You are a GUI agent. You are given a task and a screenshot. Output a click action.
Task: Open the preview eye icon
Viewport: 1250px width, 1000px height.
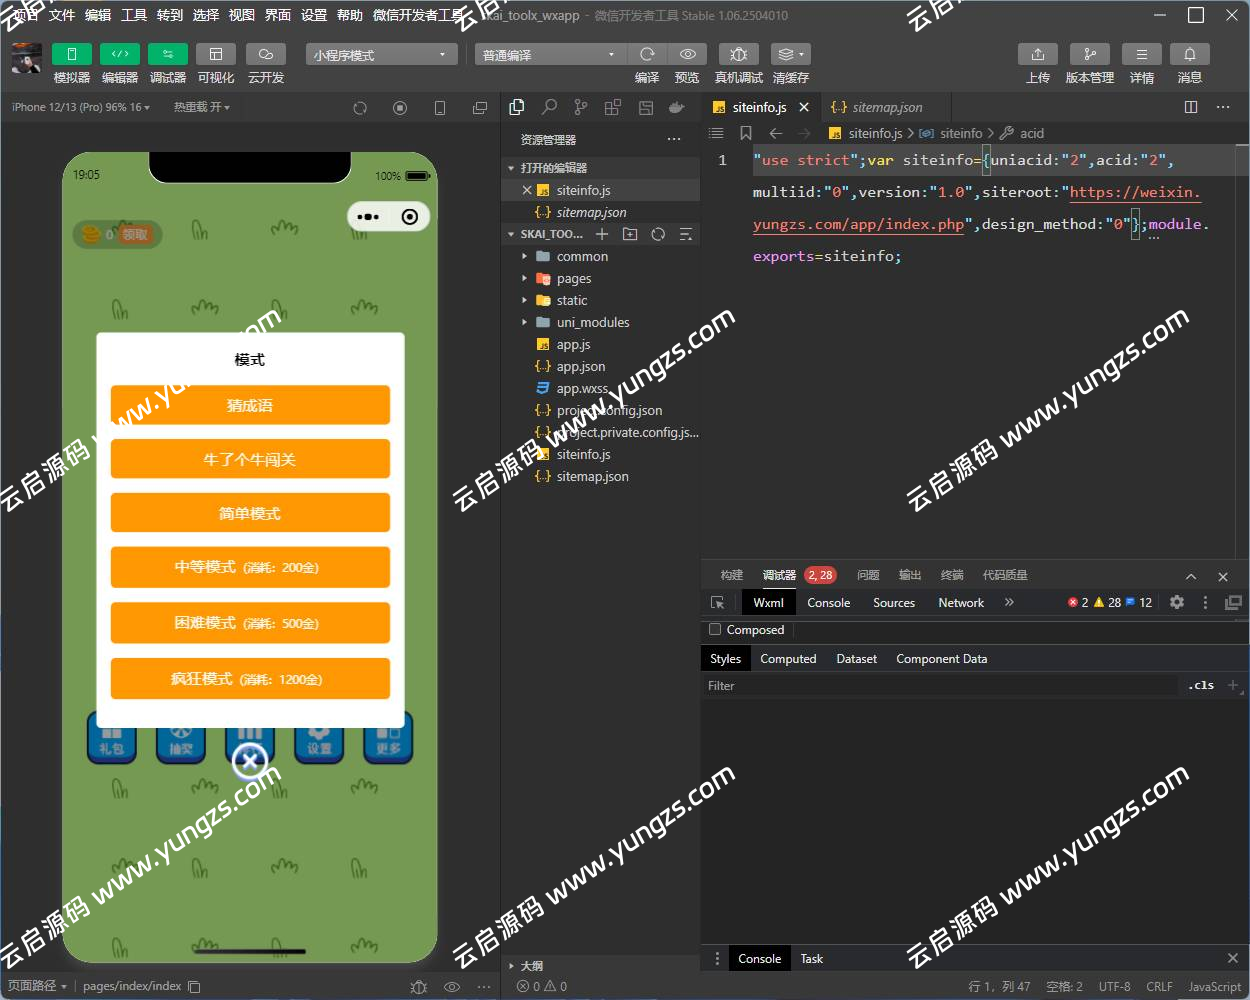click(687, 55)
